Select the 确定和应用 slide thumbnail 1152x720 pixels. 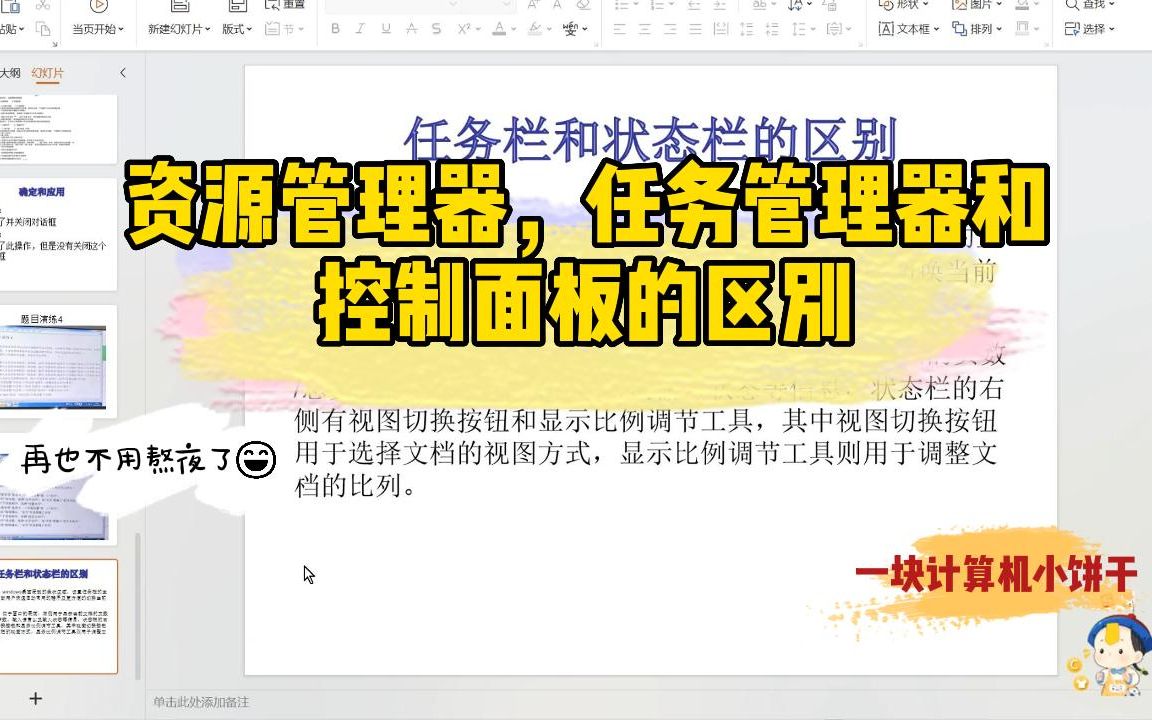point(58,234)
